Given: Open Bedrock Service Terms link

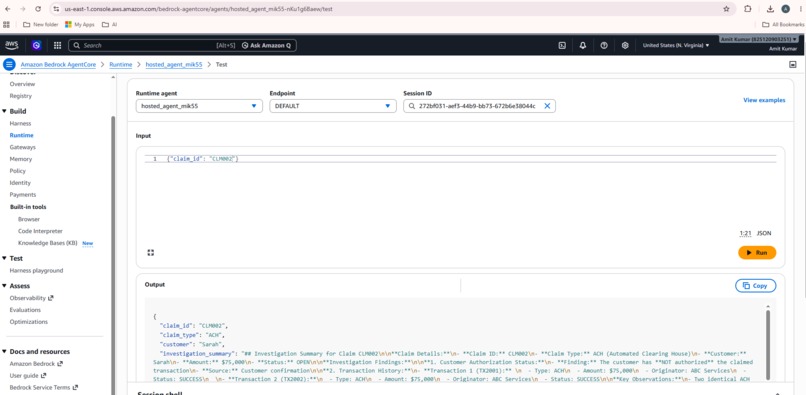Looking at the screenshot, I should point(43,387).
